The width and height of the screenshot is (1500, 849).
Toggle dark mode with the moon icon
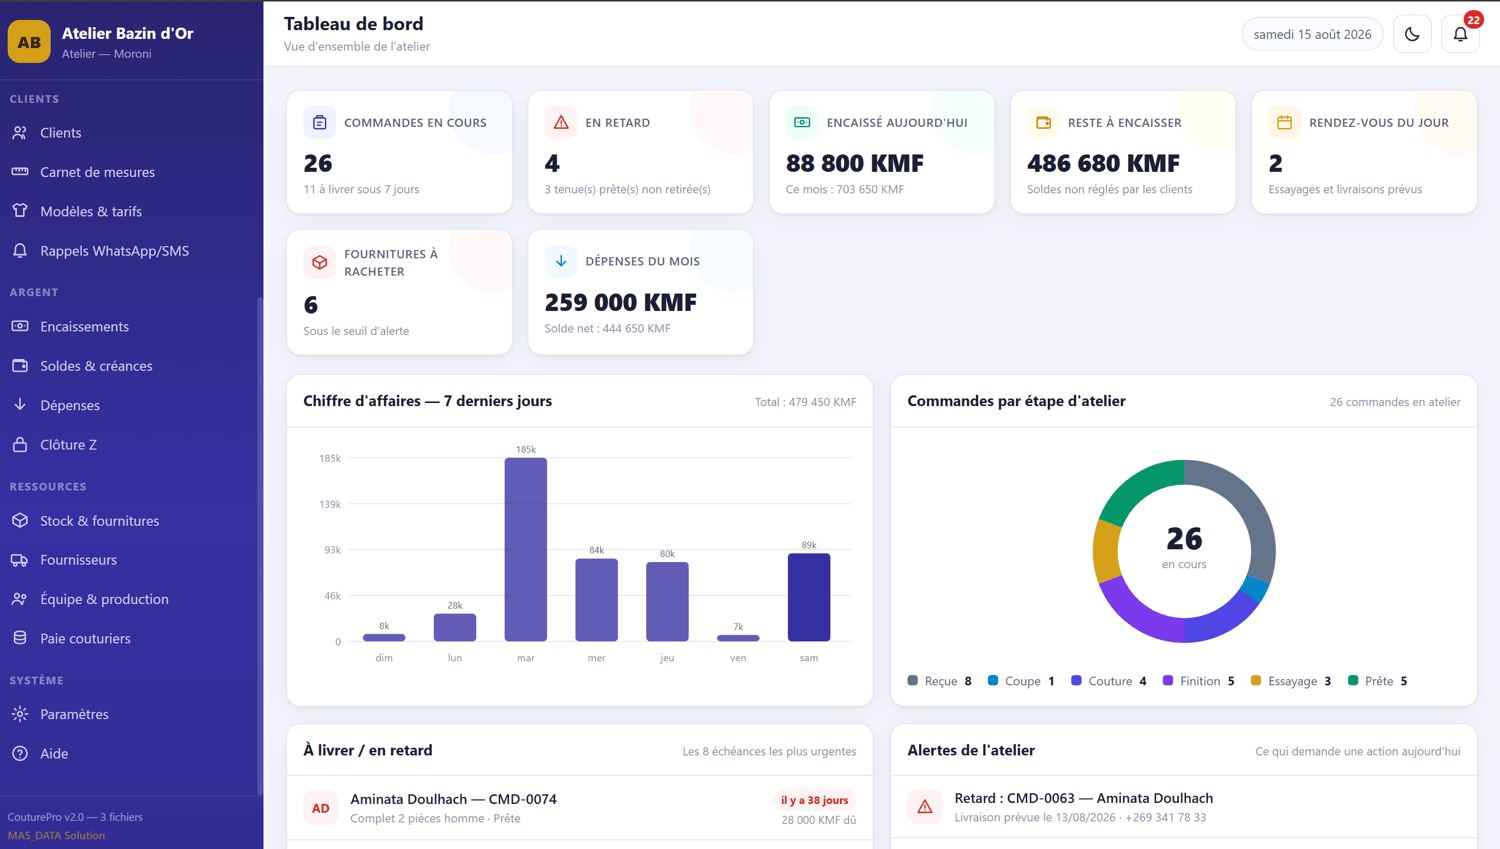point(1412,34)
